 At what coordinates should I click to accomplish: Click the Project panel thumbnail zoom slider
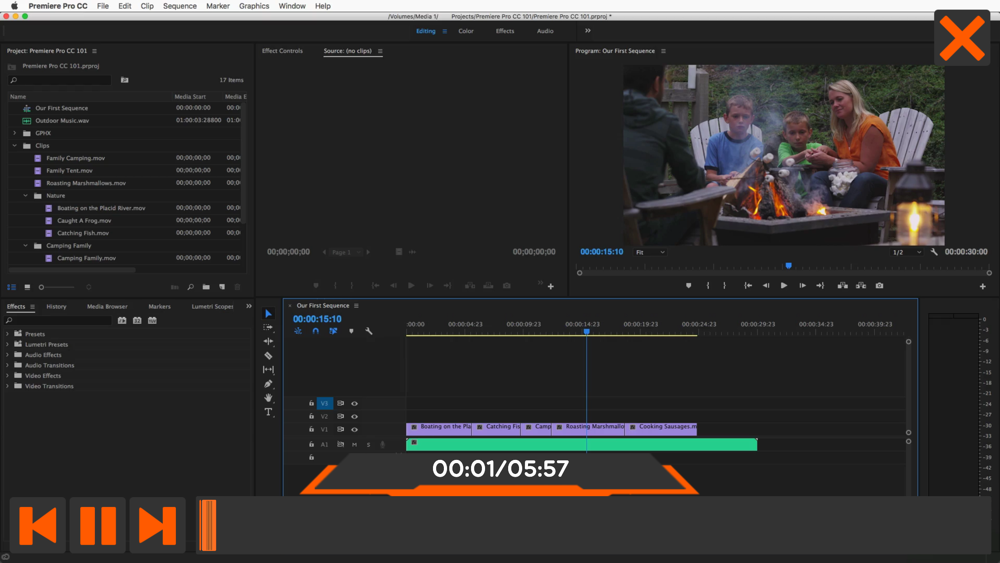tap(42, 288)
